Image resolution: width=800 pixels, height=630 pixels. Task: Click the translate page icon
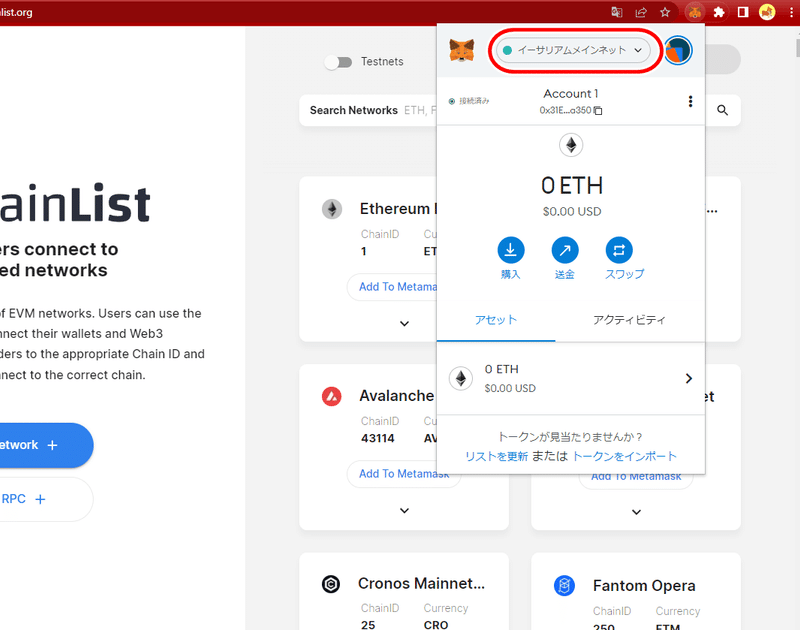point(617,12)
